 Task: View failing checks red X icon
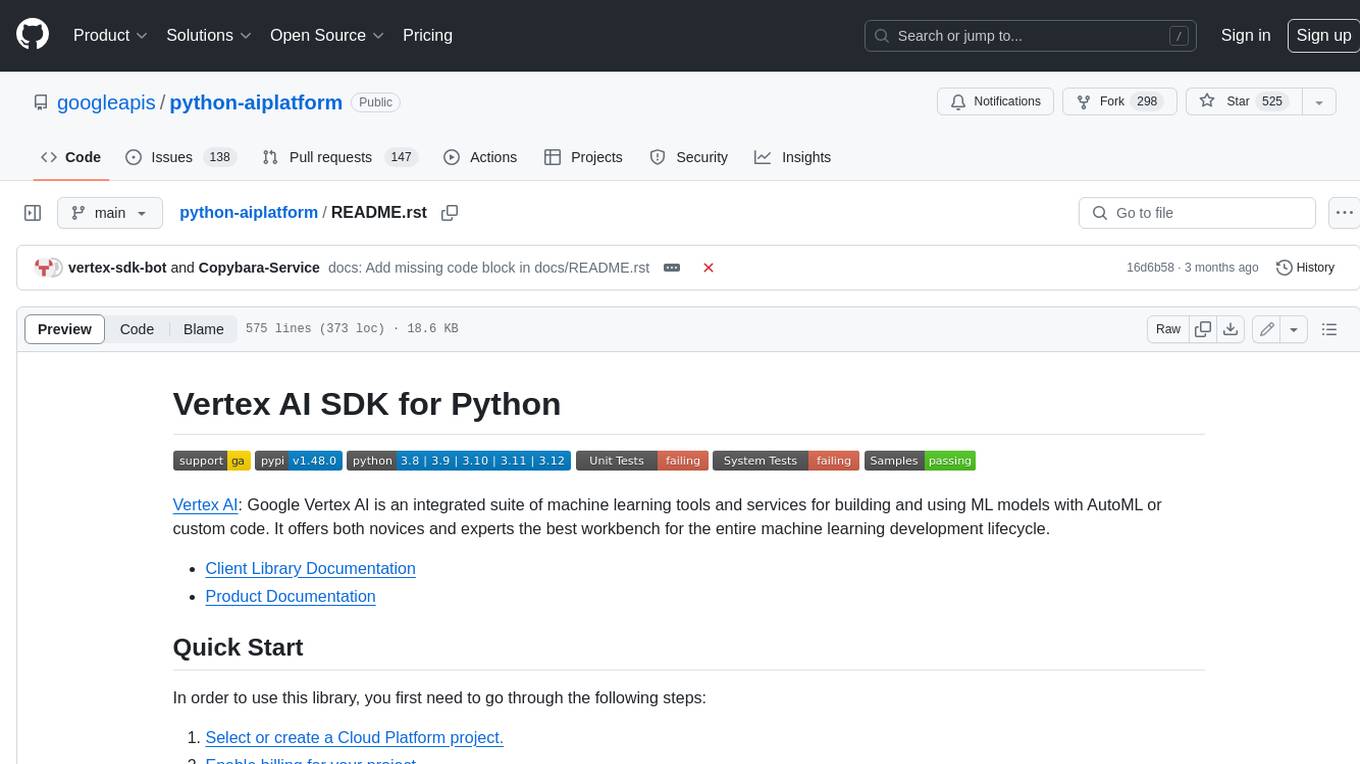[708, 268]
